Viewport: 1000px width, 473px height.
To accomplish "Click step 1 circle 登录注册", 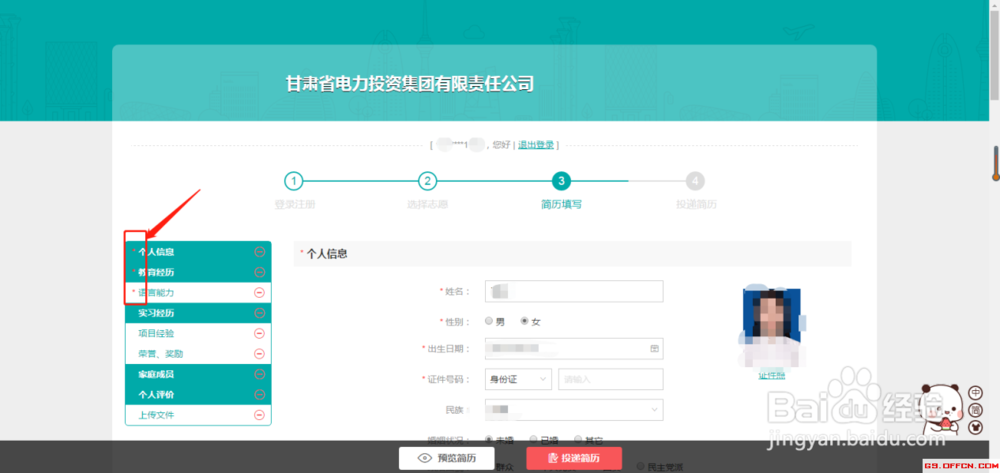I will click(x=293, y=181).
